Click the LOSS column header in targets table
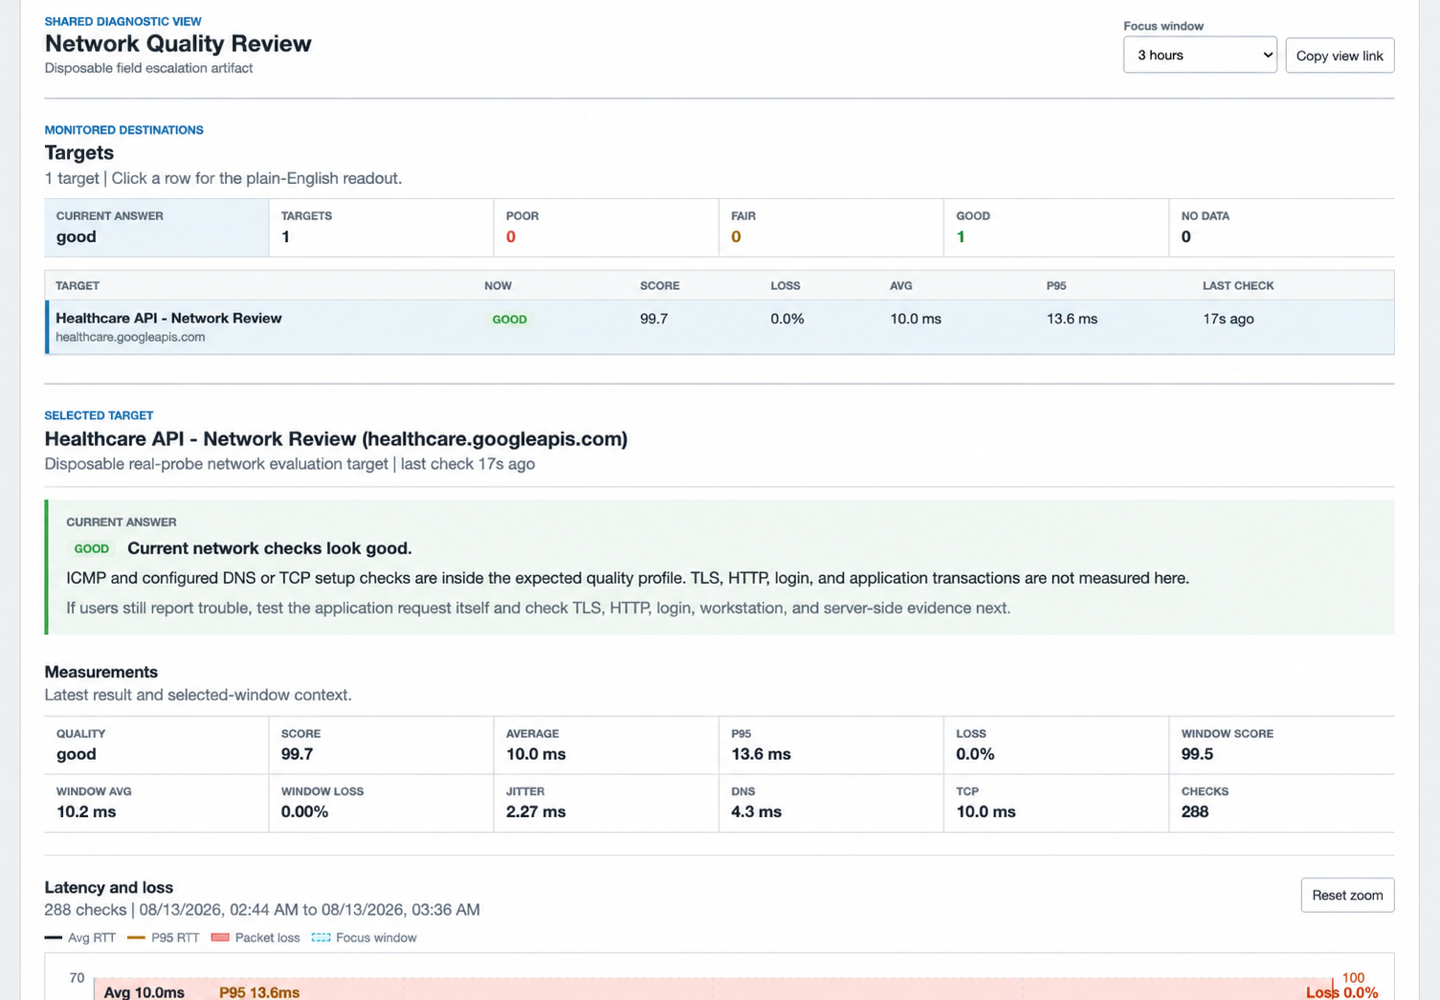 786,286
